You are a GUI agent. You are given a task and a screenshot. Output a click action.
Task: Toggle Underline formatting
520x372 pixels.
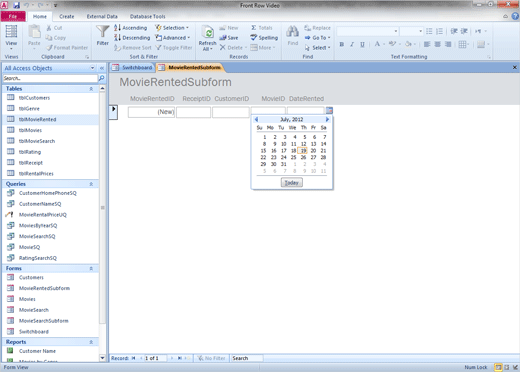click(362, 44)
